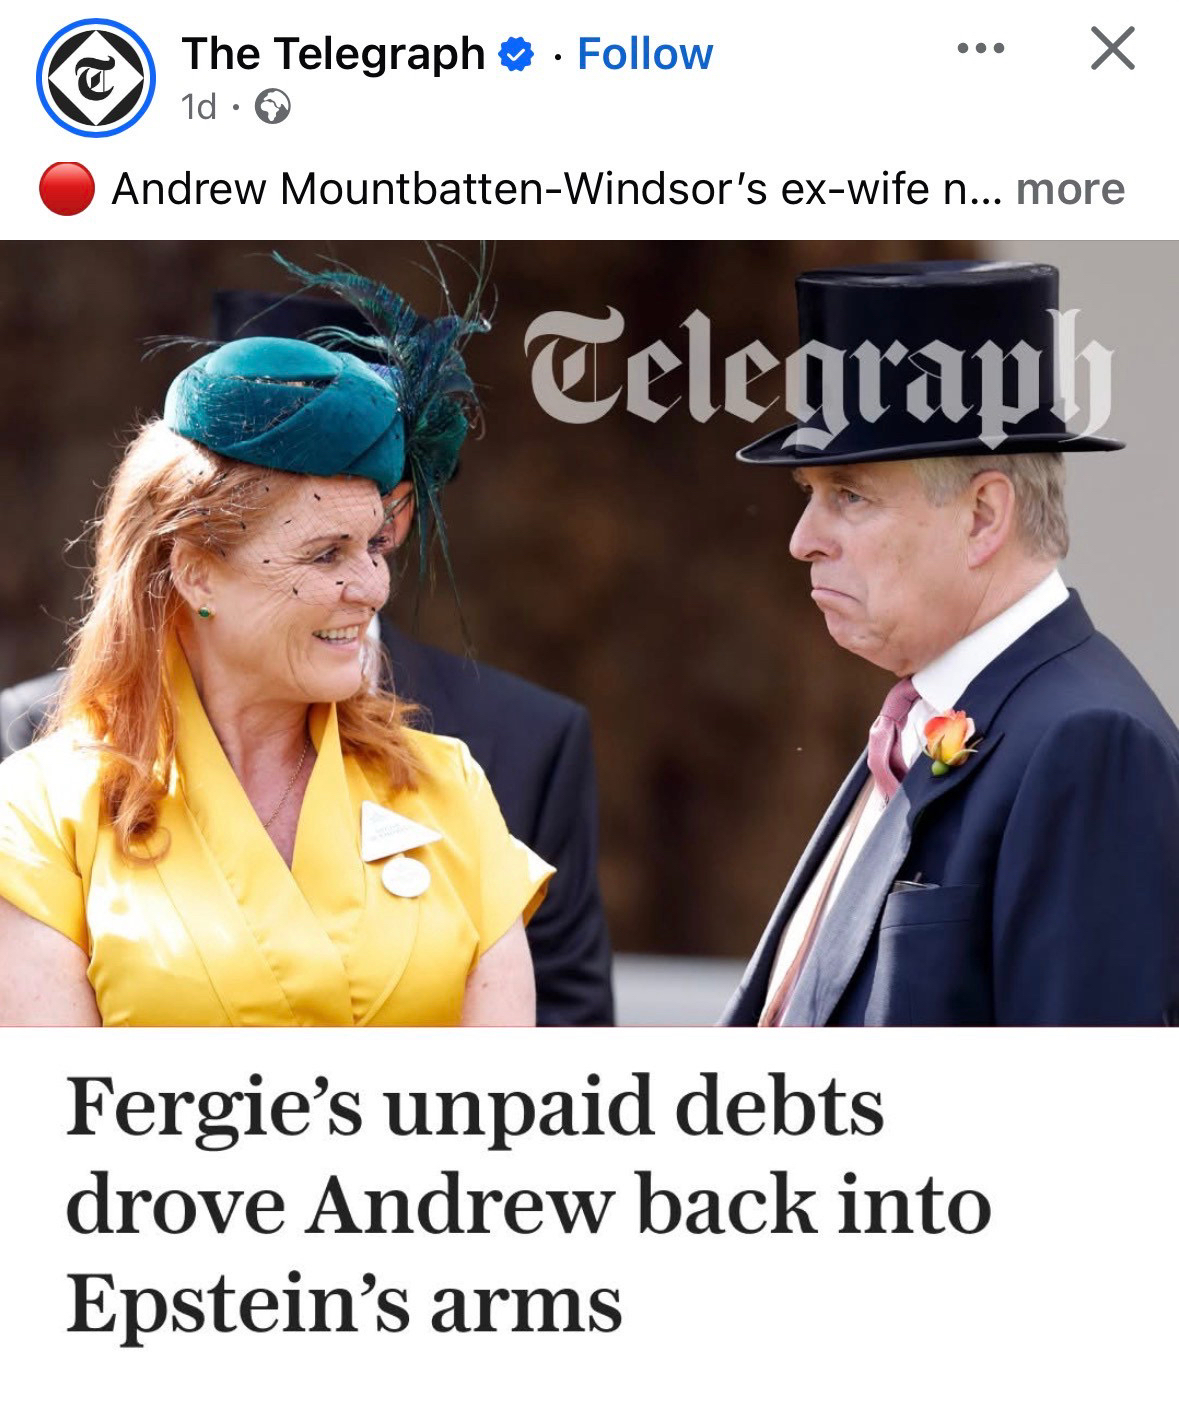
Task: Click "Epstein's arms" in the headline
Action: (x=344, y=1304)
